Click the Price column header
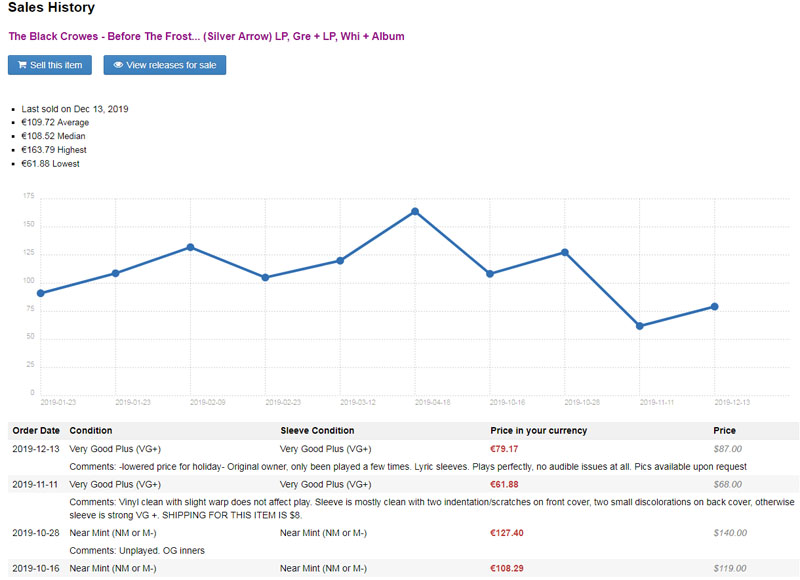 coord(724,431)
